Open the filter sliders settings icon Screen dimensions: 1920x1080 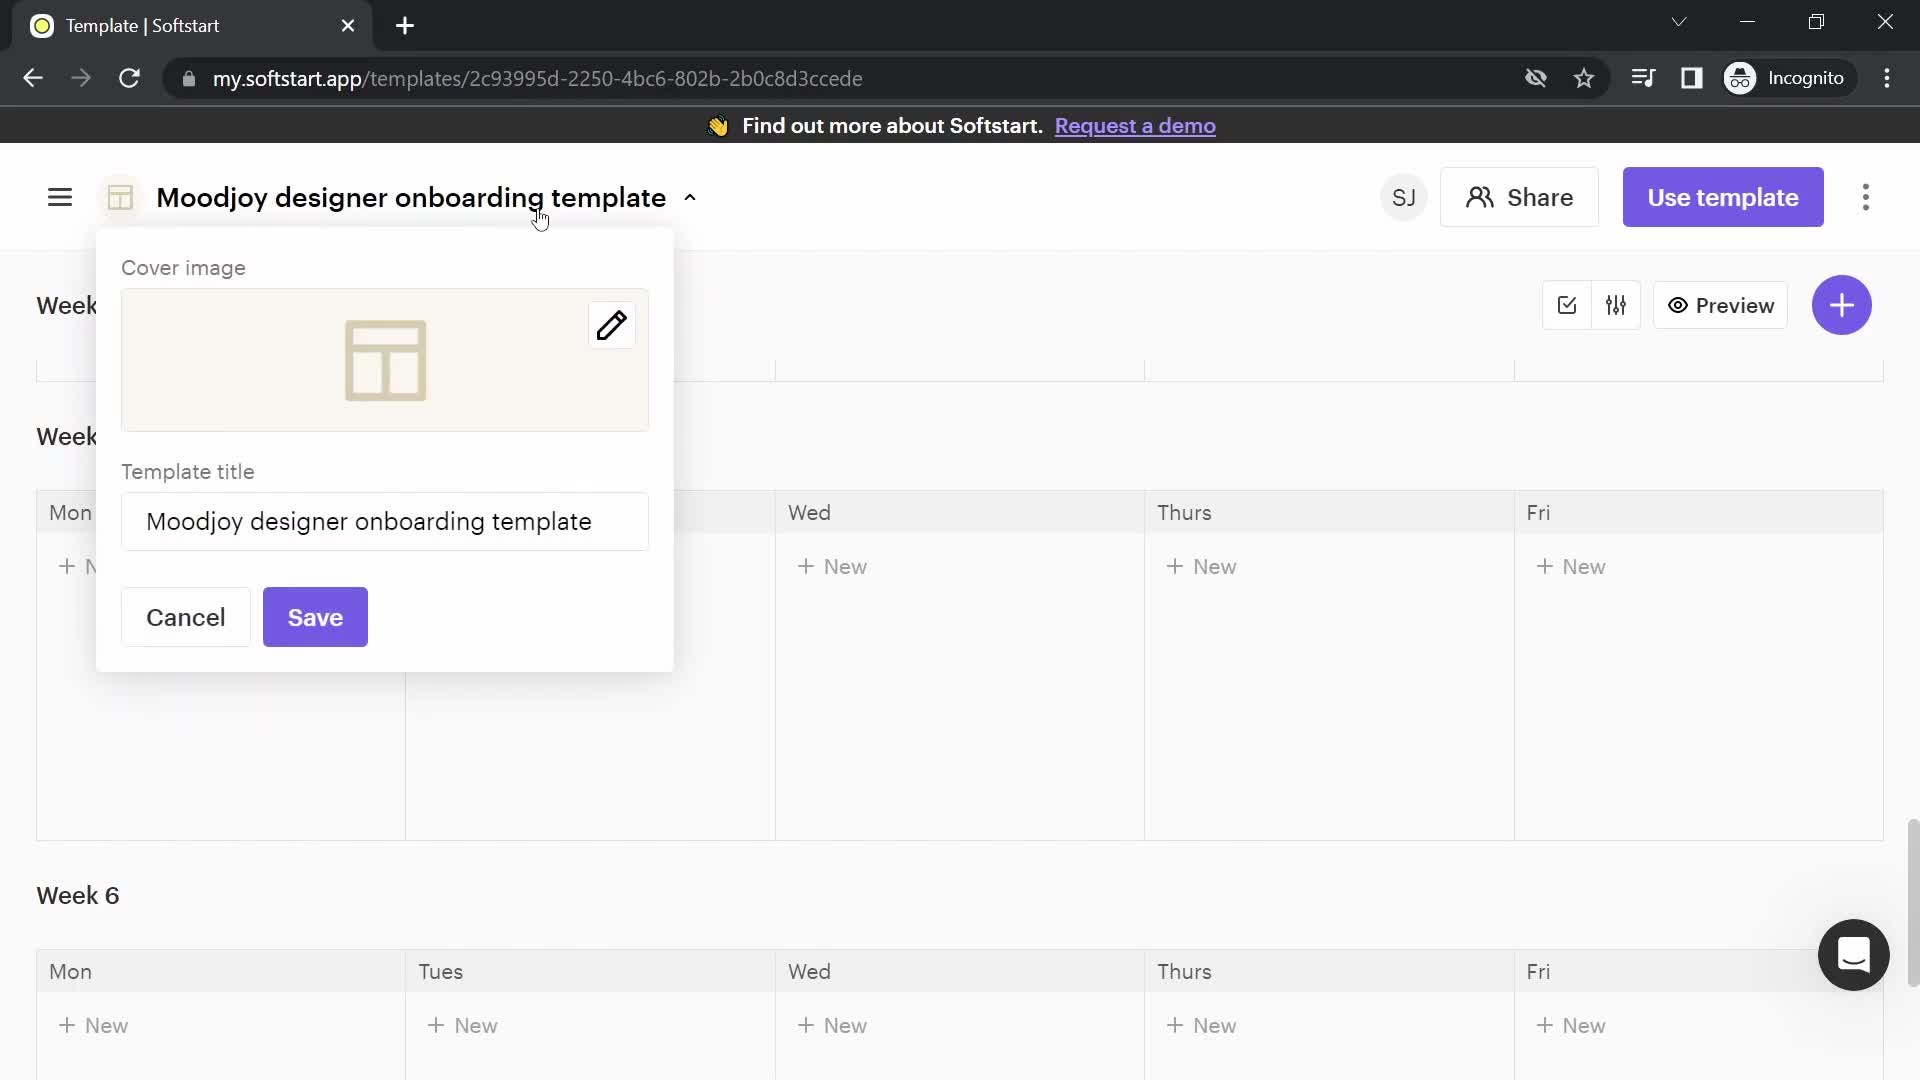click(1616, 305)
